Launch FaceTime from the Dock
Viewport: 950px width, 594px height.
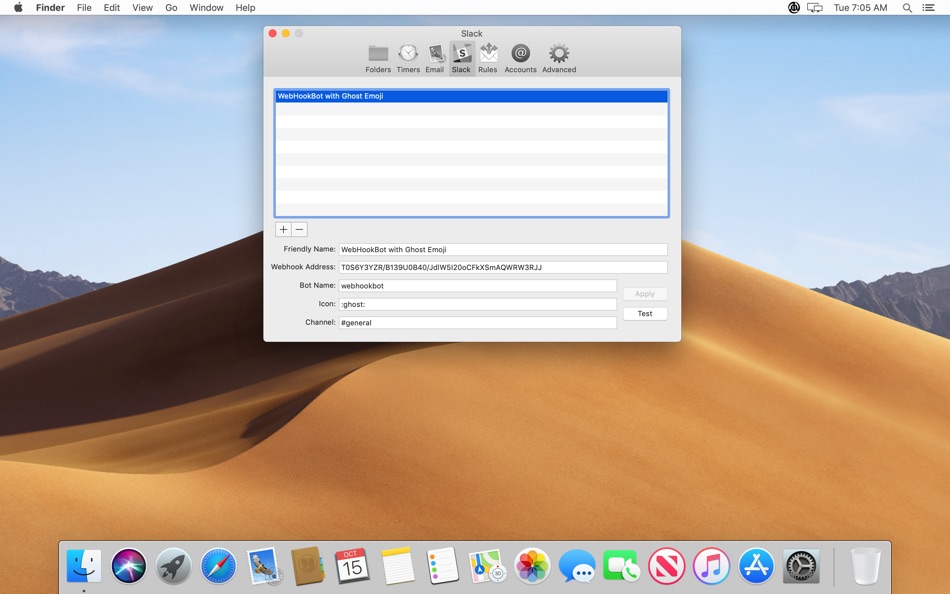(x=621, y=566)
